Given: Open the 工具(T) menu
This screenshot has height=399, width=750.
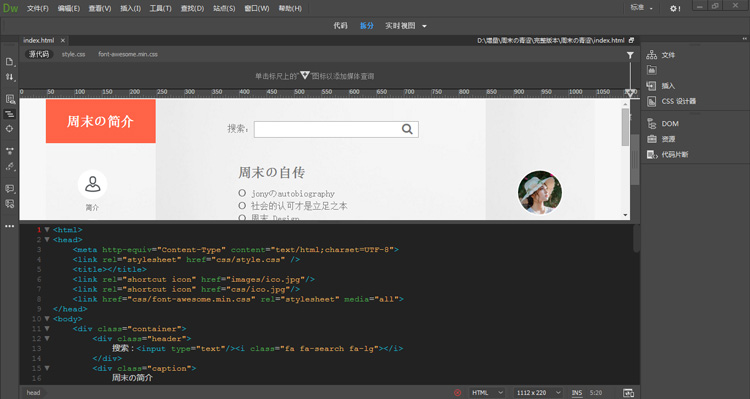Looking at the screenshot, I should click(160, 8).
